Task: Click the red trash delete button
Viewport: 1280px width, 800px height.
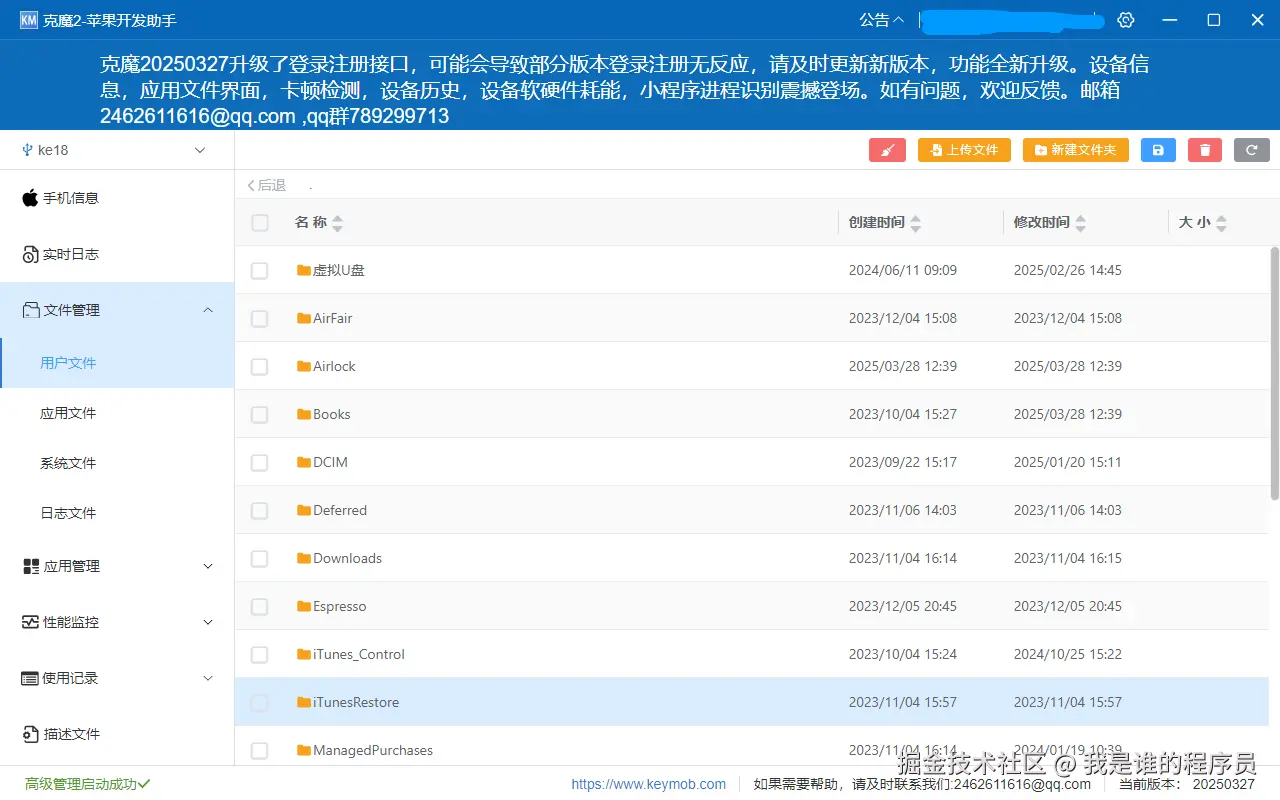Action: pos(1205,150)
